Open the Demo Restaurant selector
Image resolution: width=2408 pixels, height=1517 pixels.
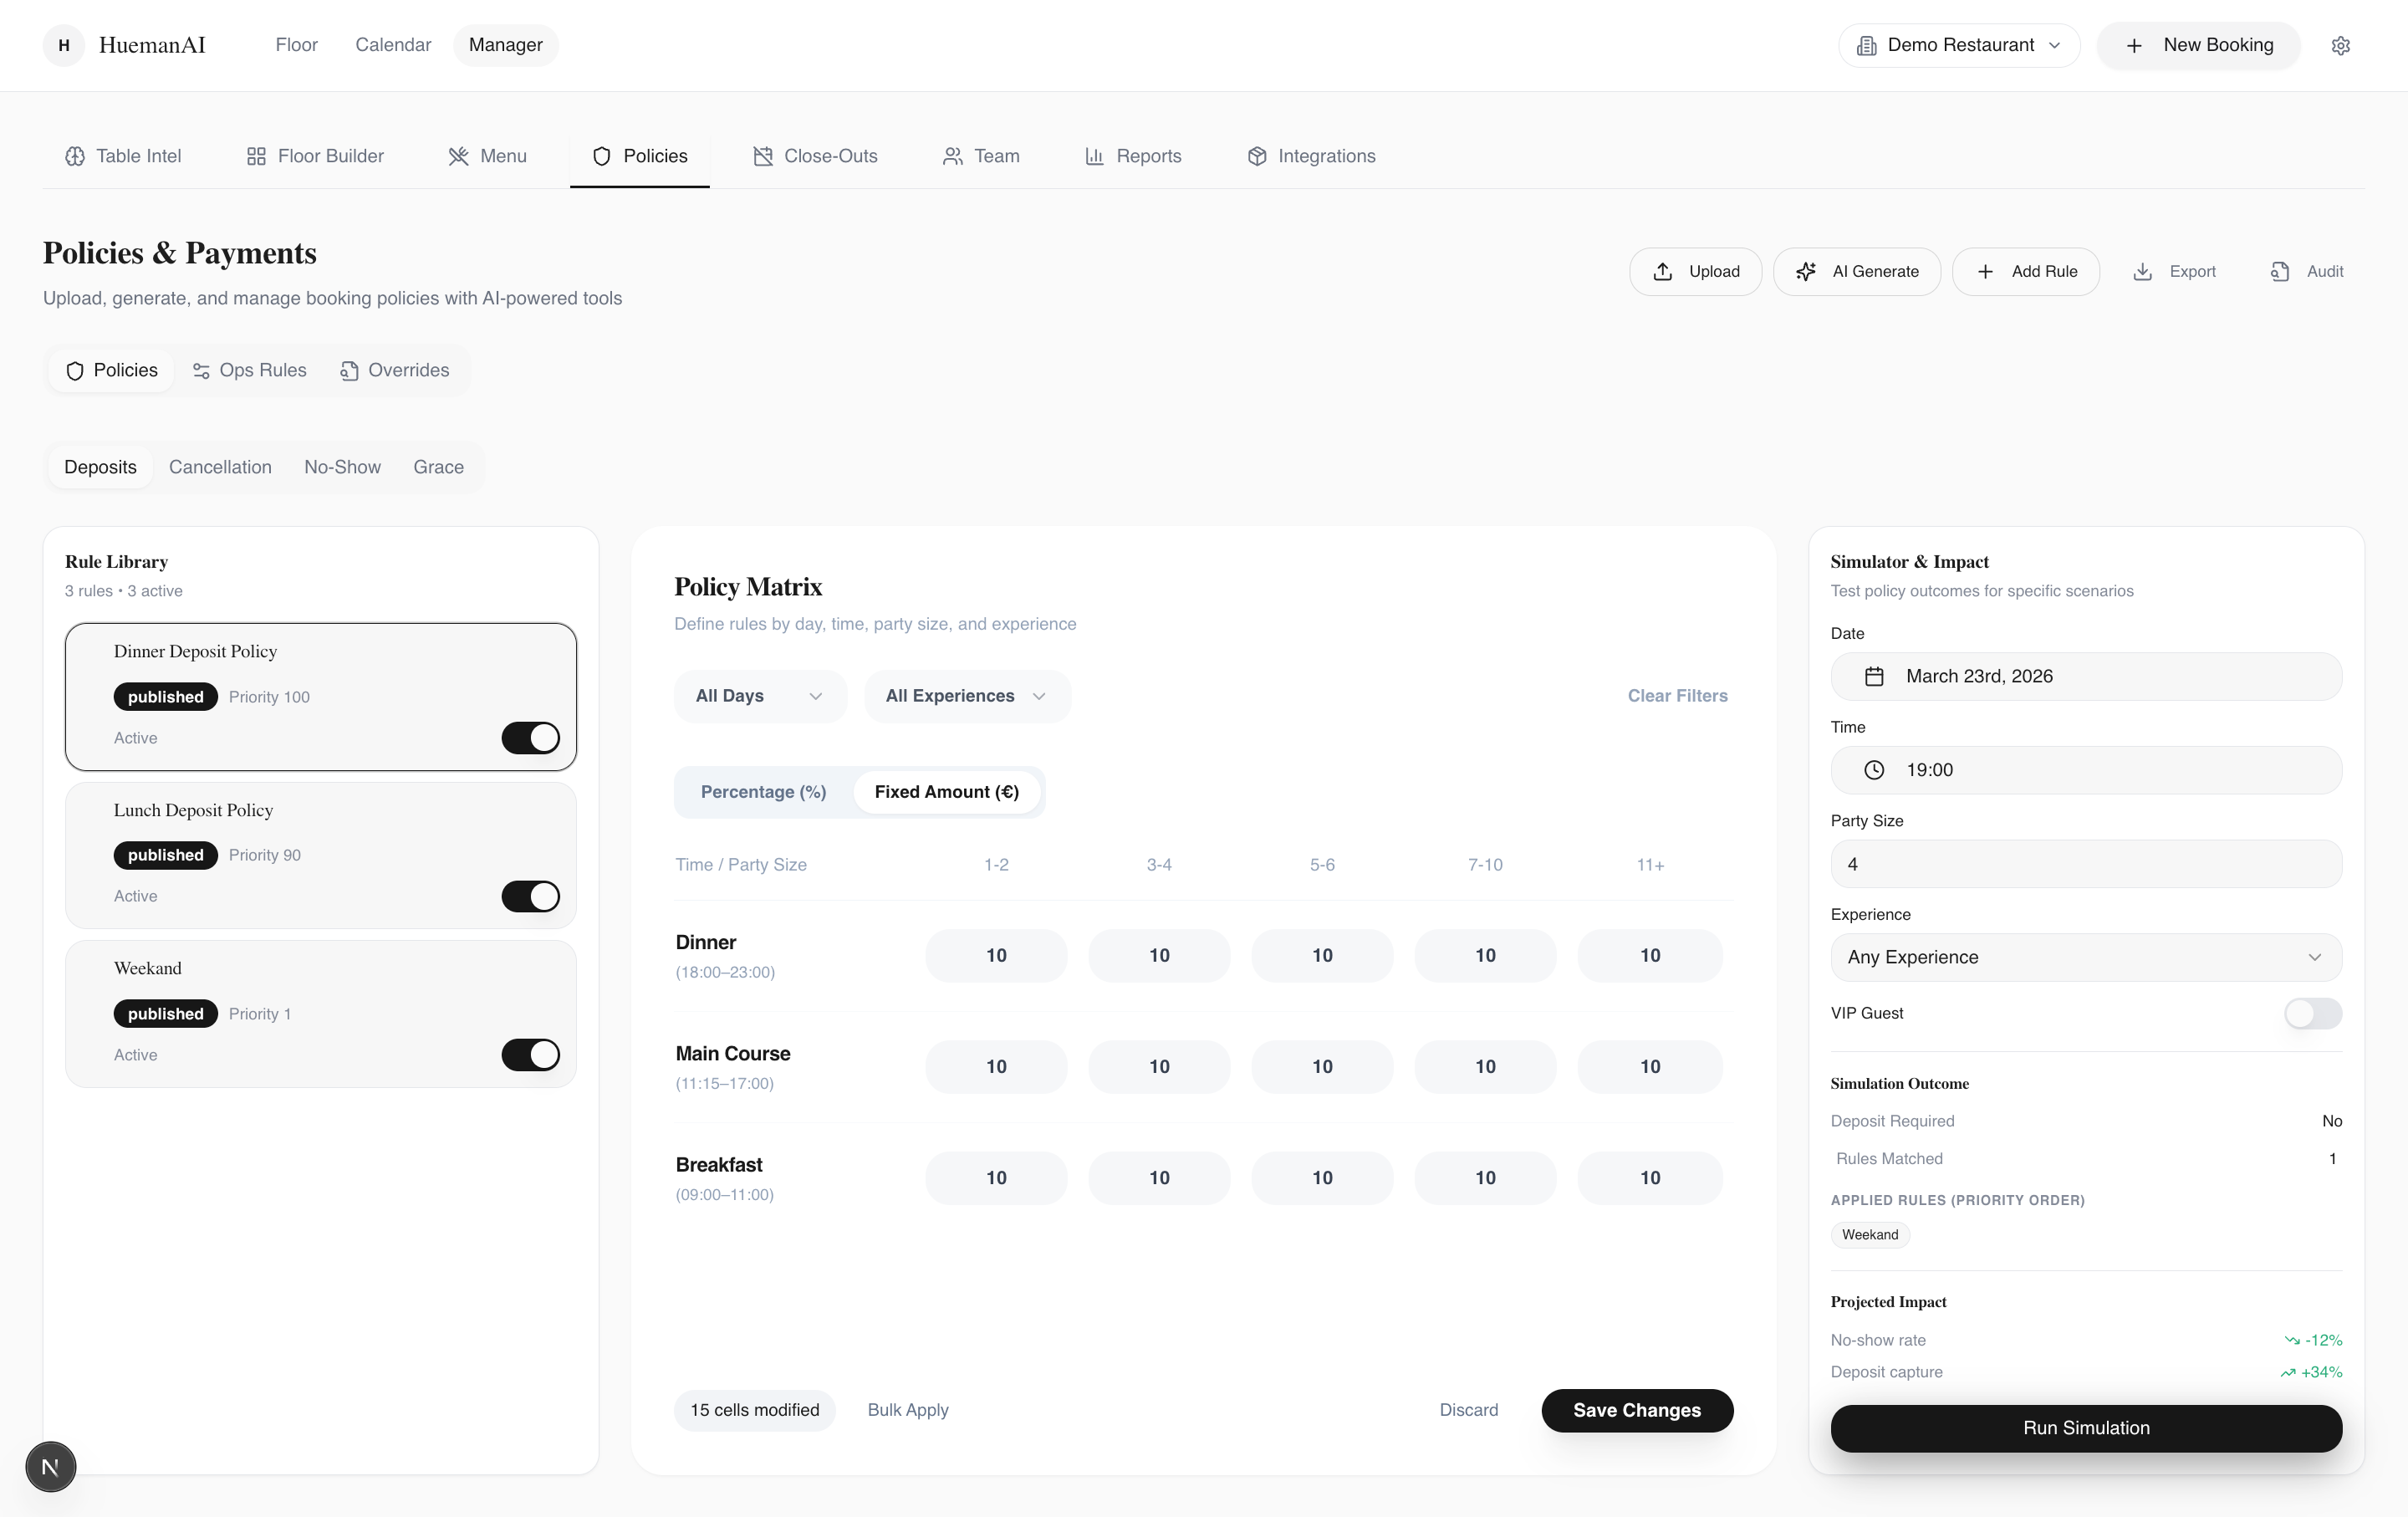[x=1958, y=46]
